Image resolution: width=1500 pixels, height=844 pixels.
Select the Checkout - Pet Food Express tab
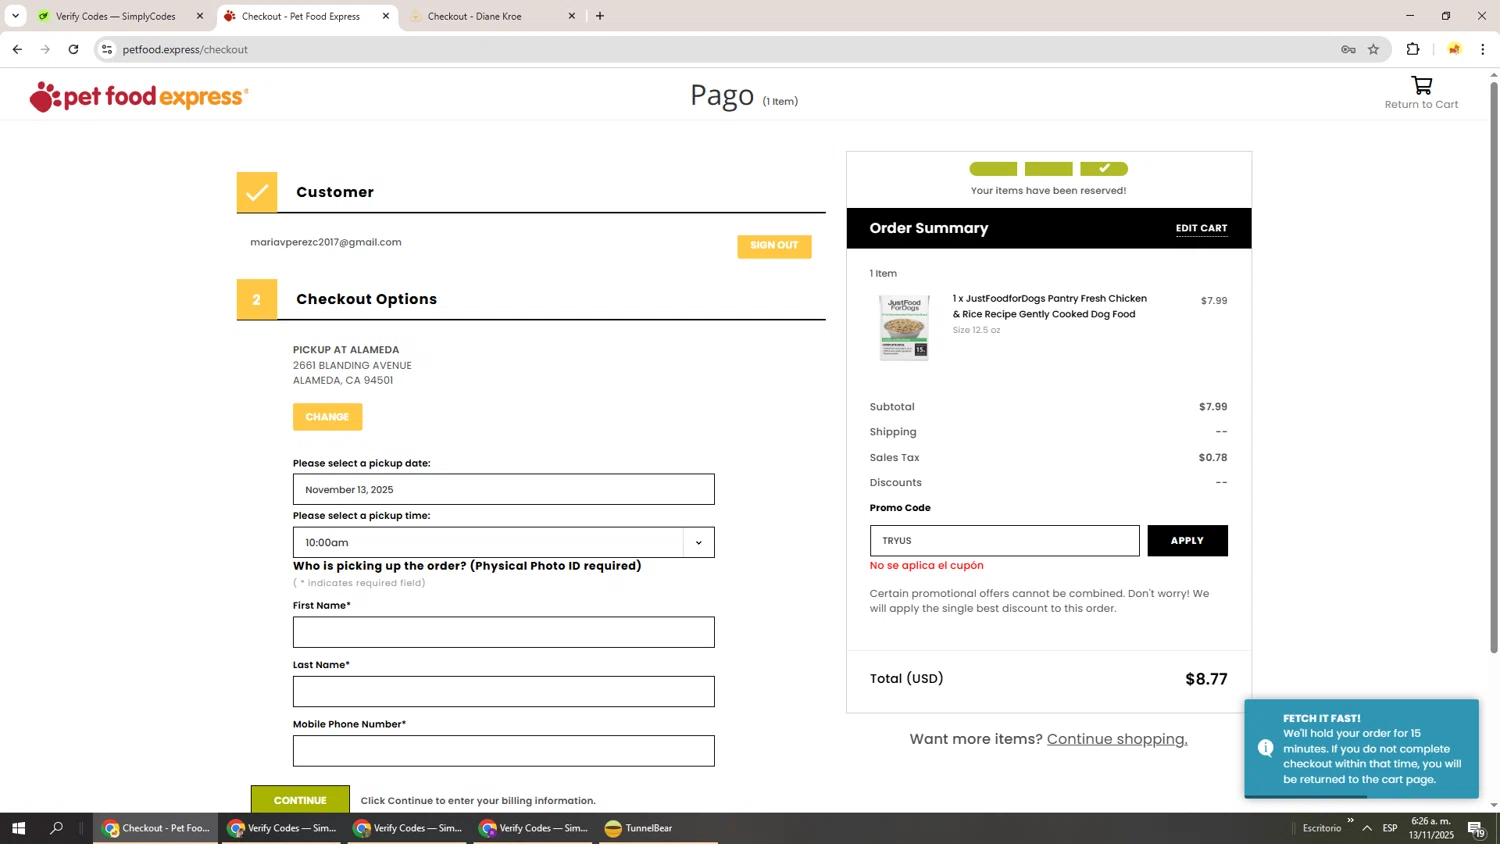pyautogui.click(x=300, y=16)
